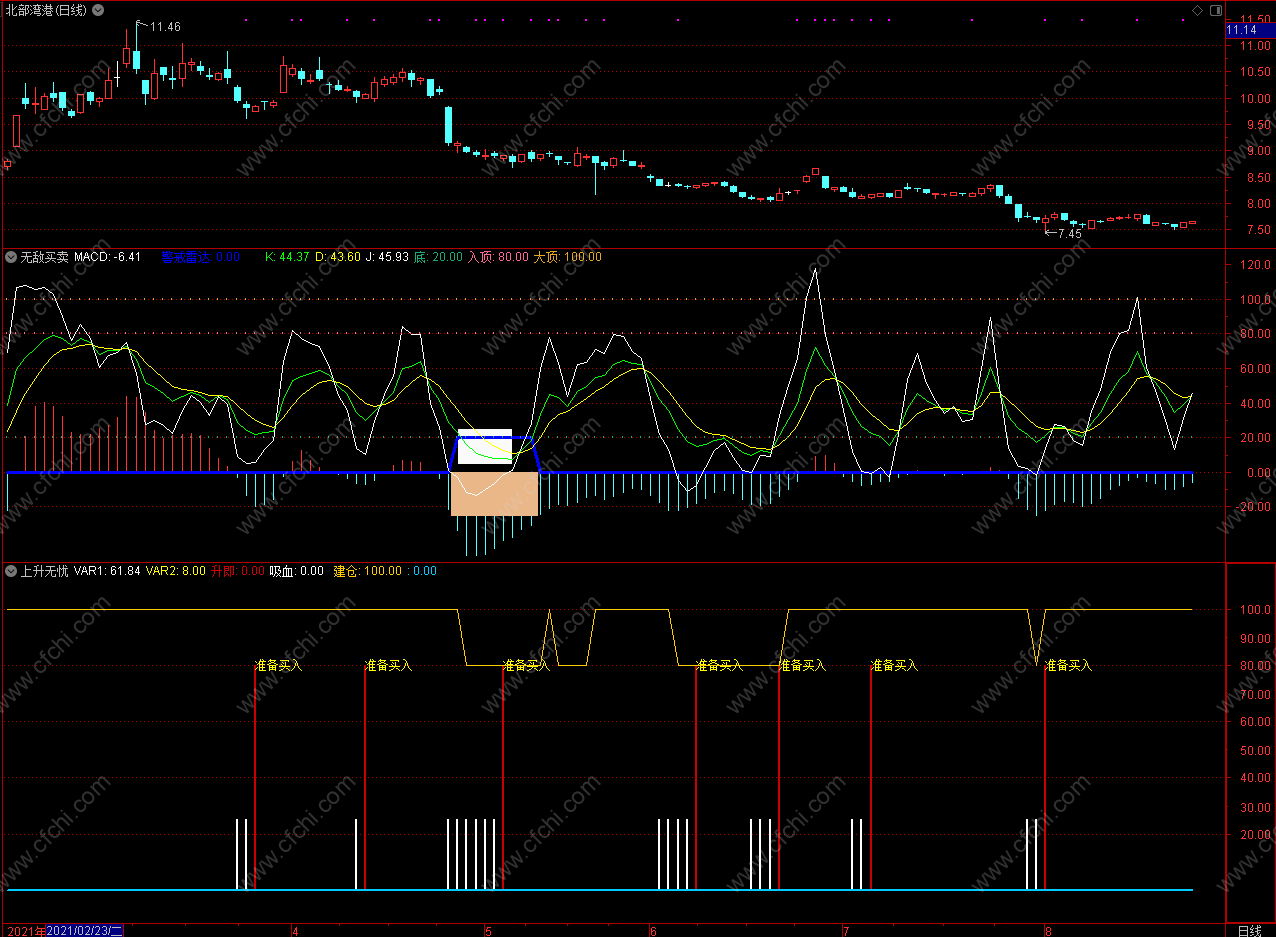Click the 上升无忧 indicator name
This screenshot has width=1276, height=937.
[45, 571]
